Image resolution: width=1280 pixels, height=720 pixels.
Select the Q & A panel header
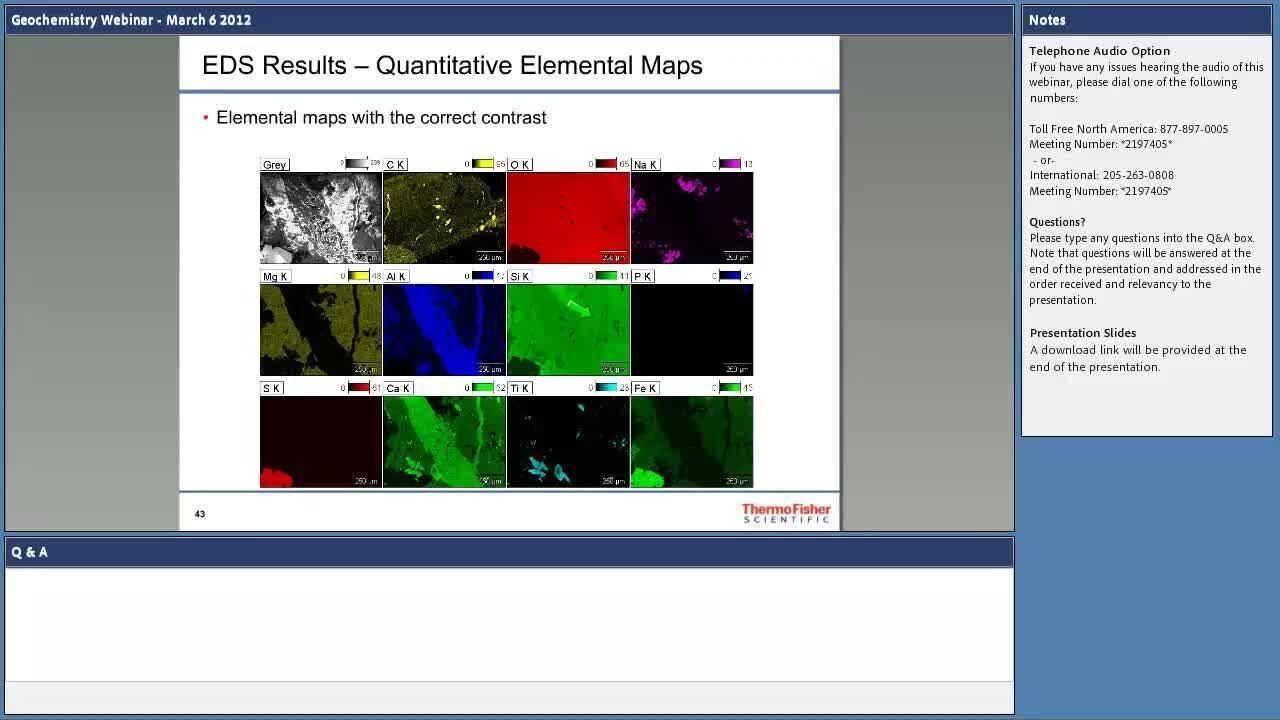[x=509, y=552]
